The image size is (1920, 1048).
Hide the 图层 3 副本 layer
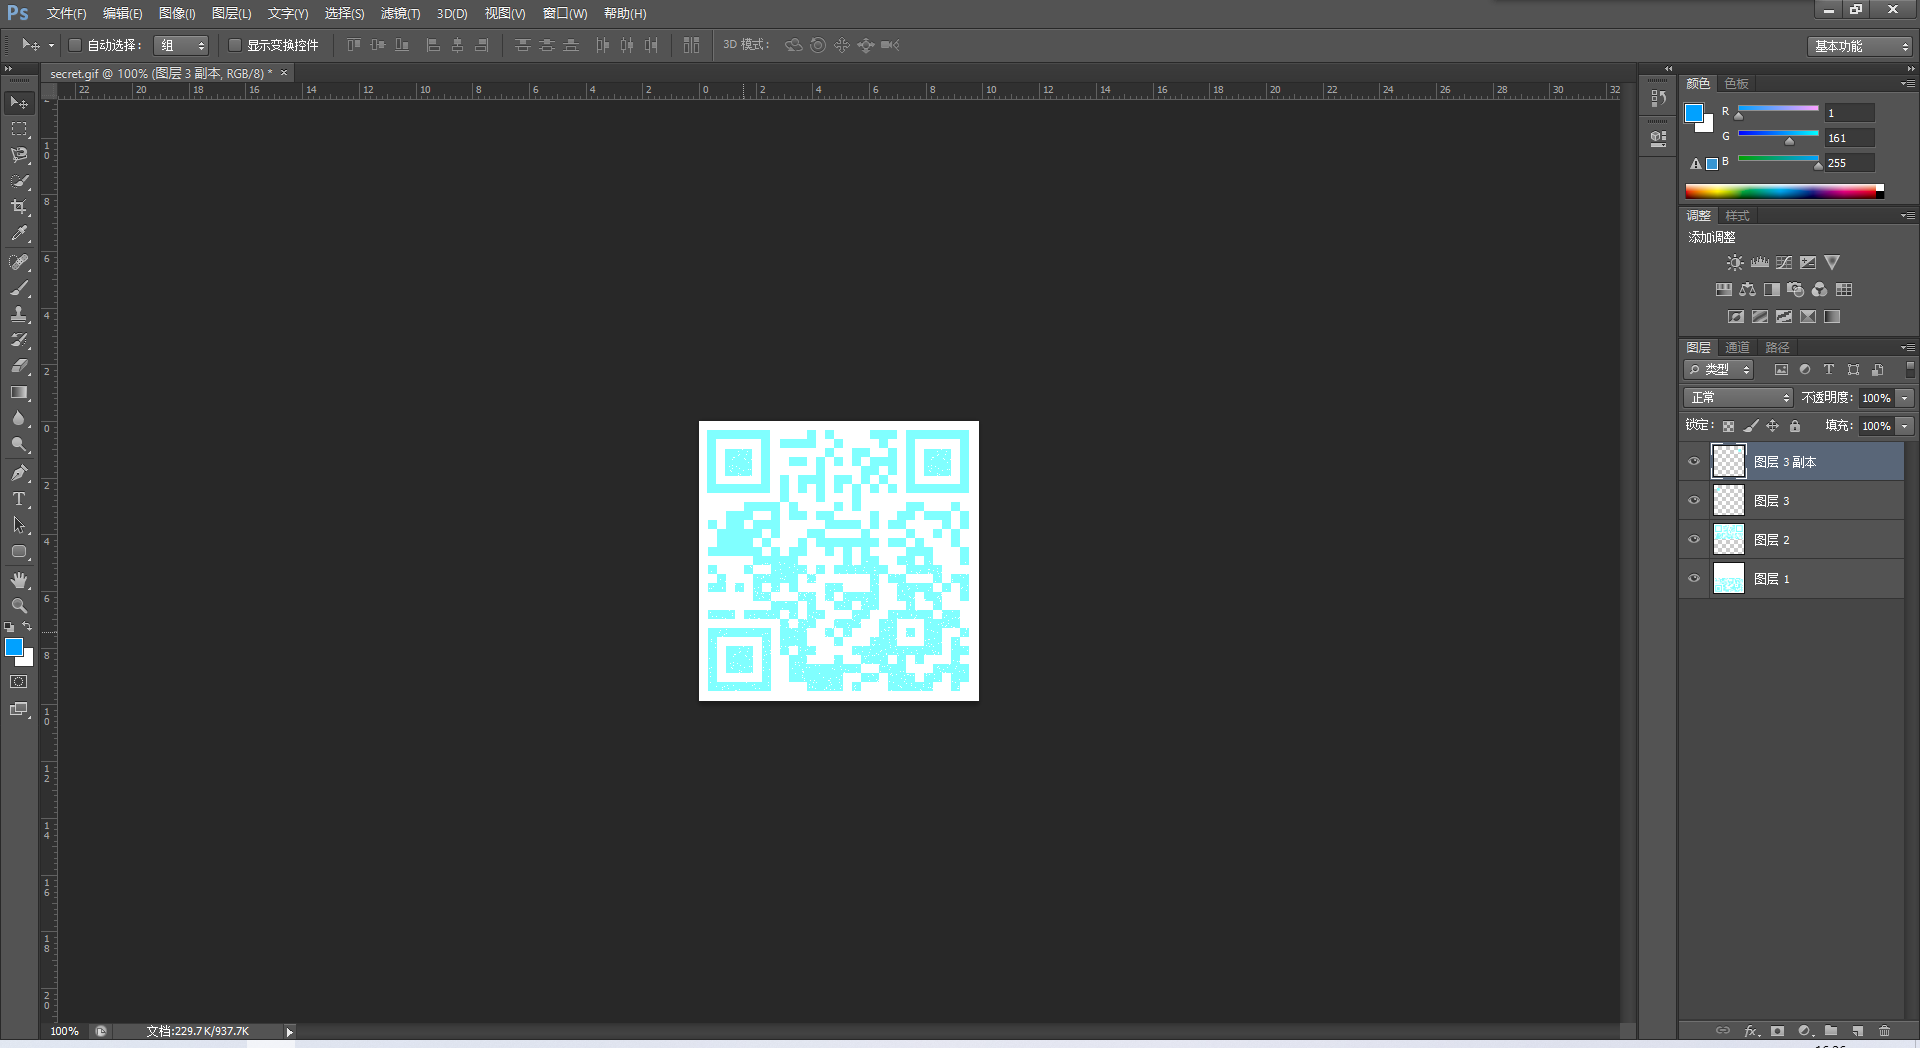pos(1694,462)
